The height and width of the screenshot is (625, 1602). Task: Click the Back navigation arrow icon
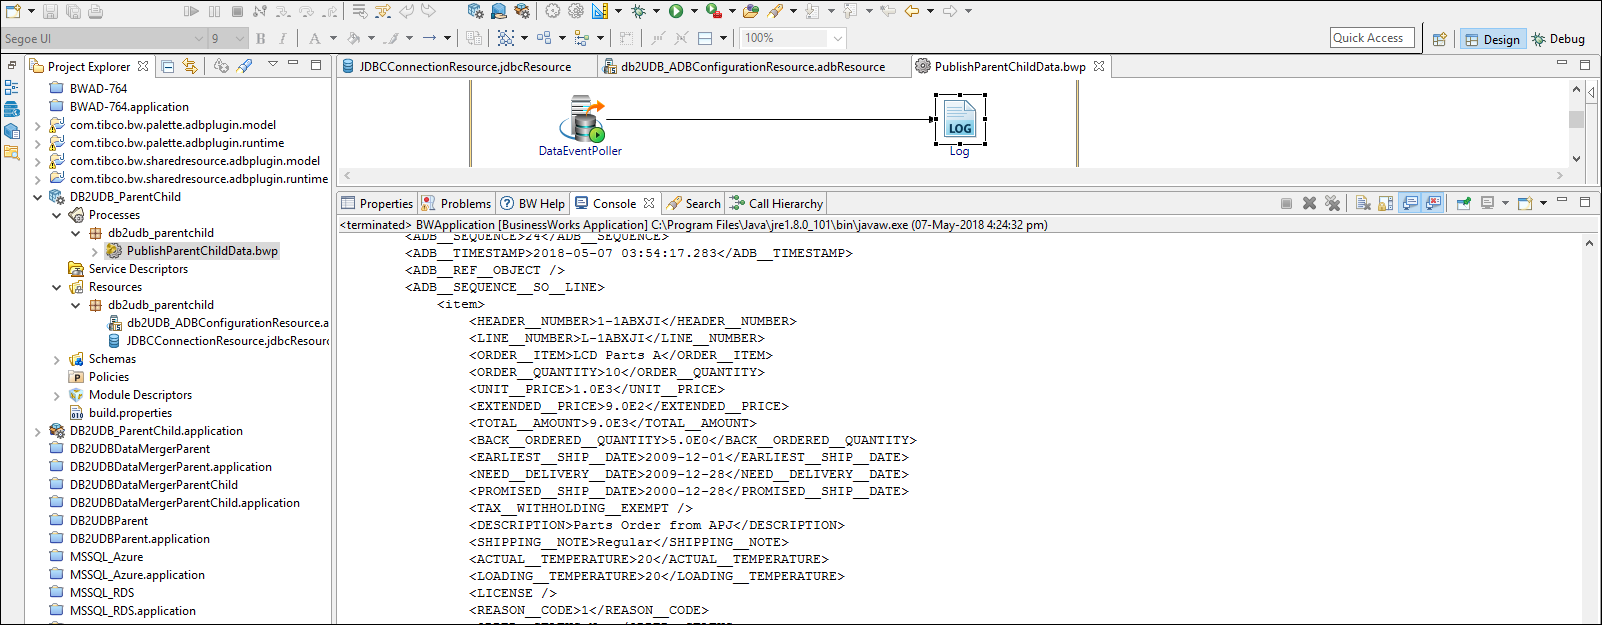(912, 11)
